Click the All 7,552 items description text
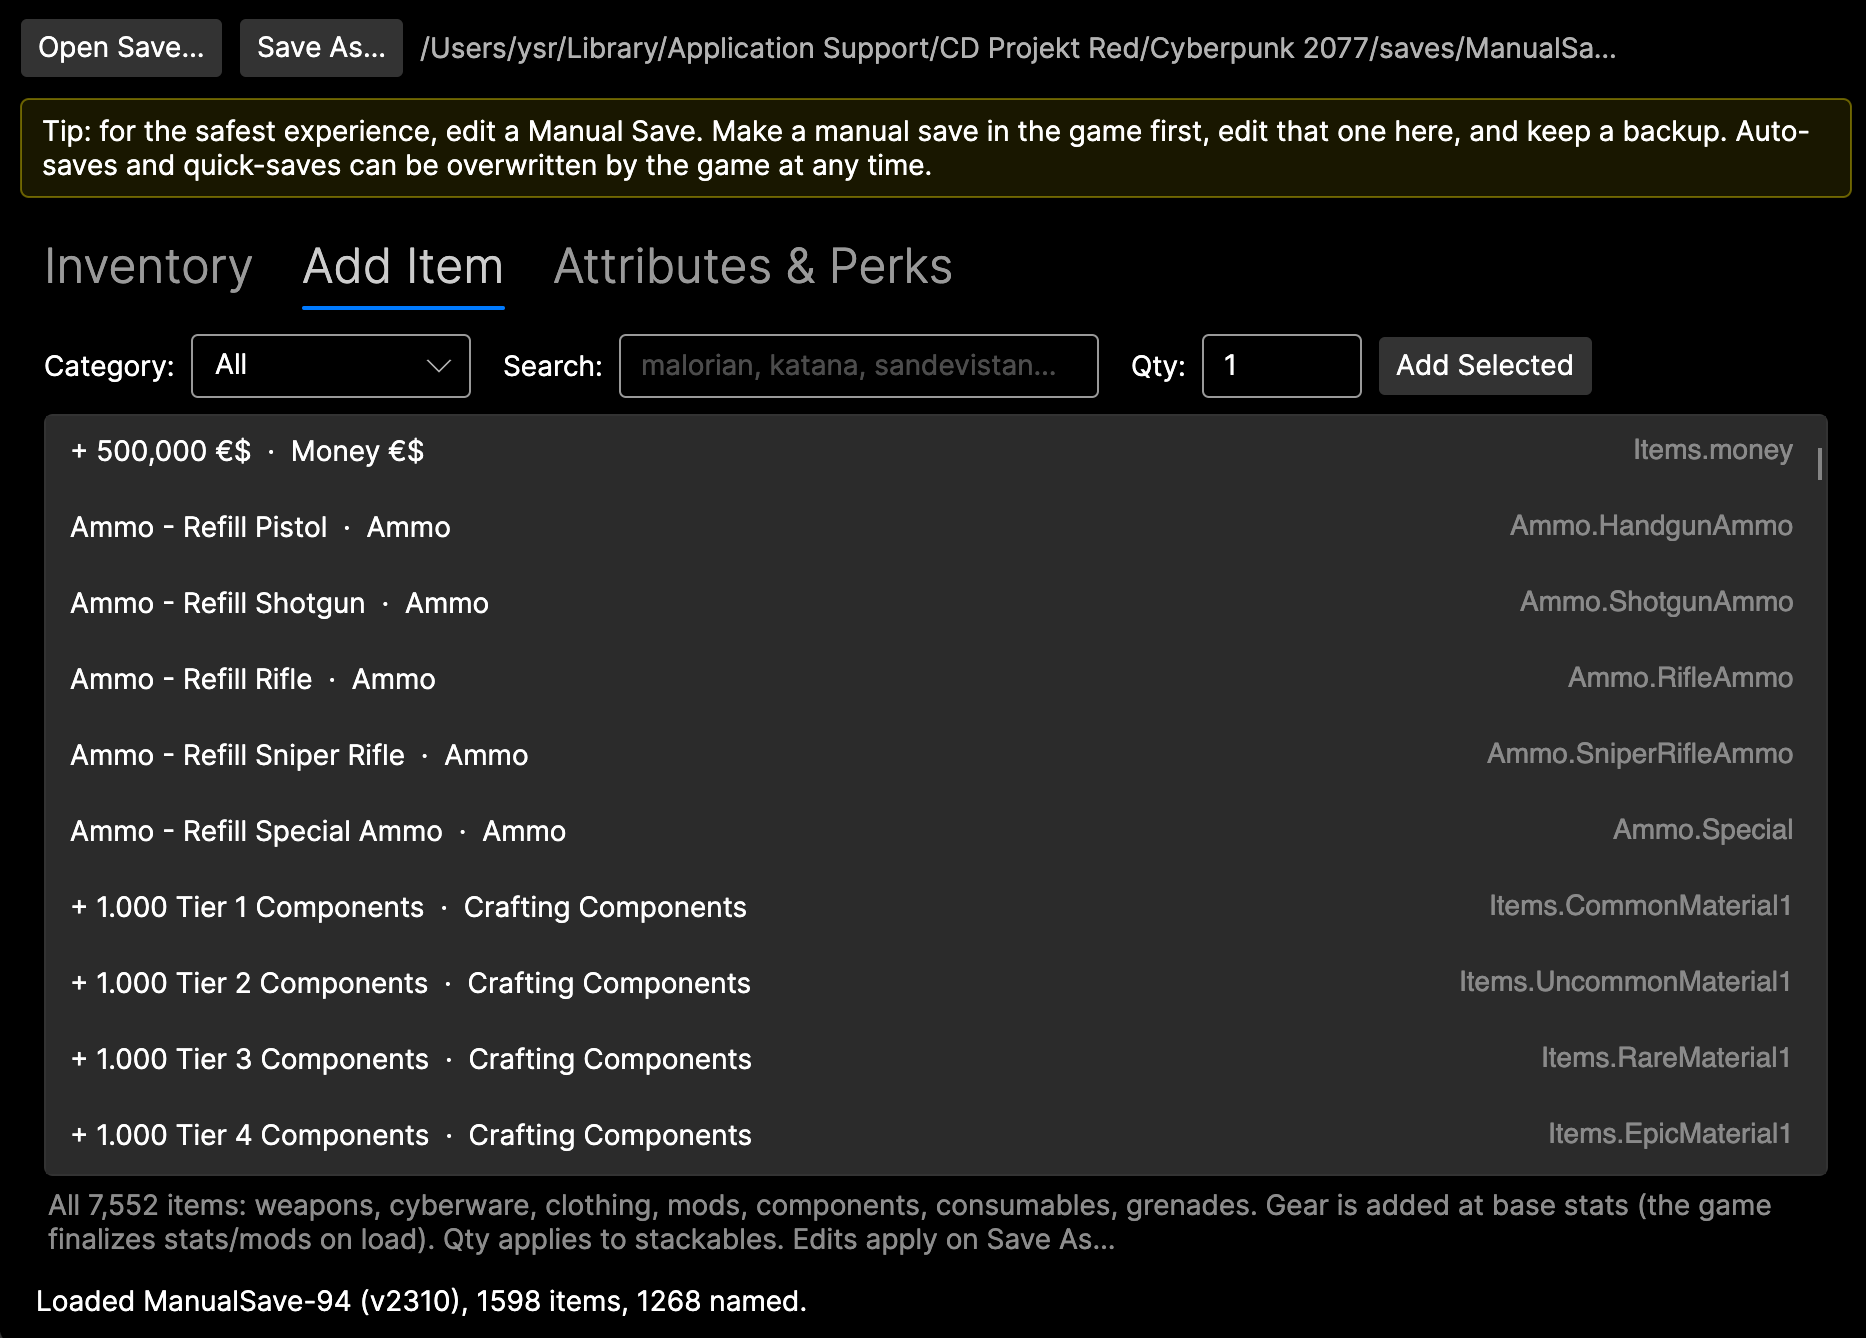This screenshot has width=1866, height=1338. coord(910,1222)
